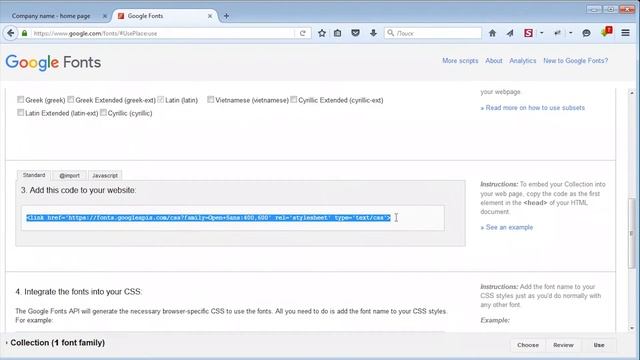Click the Google Fonts logo
The width and height of the screenshot is (640, 360).
(53, 62)
